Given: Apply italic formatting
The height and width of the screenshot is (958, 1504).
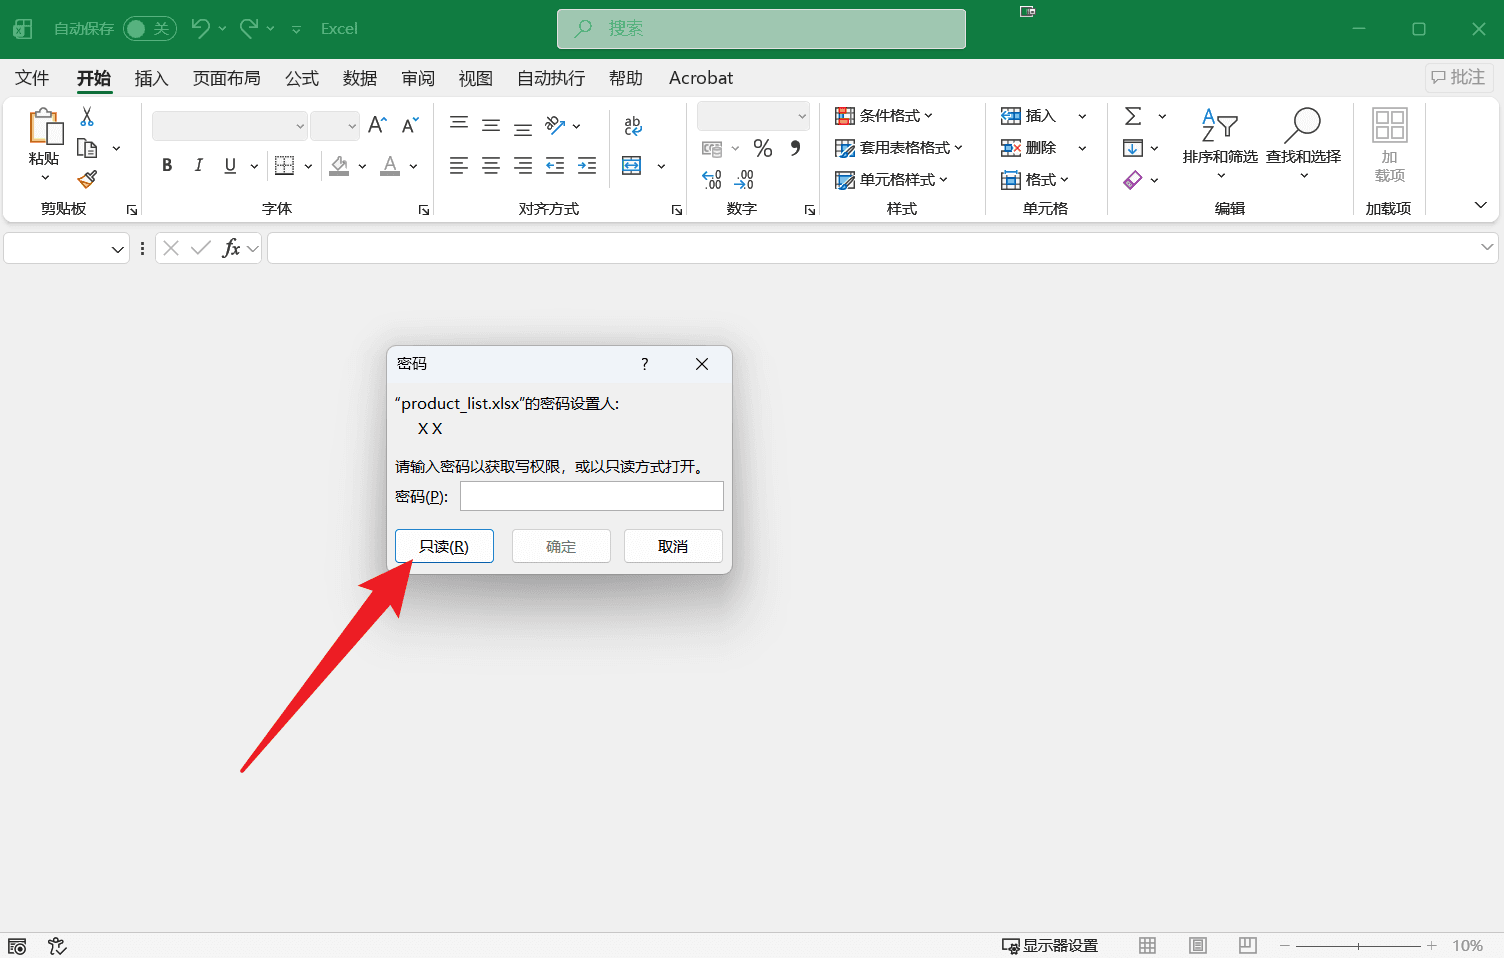Looking at the screenshot, I should [198, 165].
